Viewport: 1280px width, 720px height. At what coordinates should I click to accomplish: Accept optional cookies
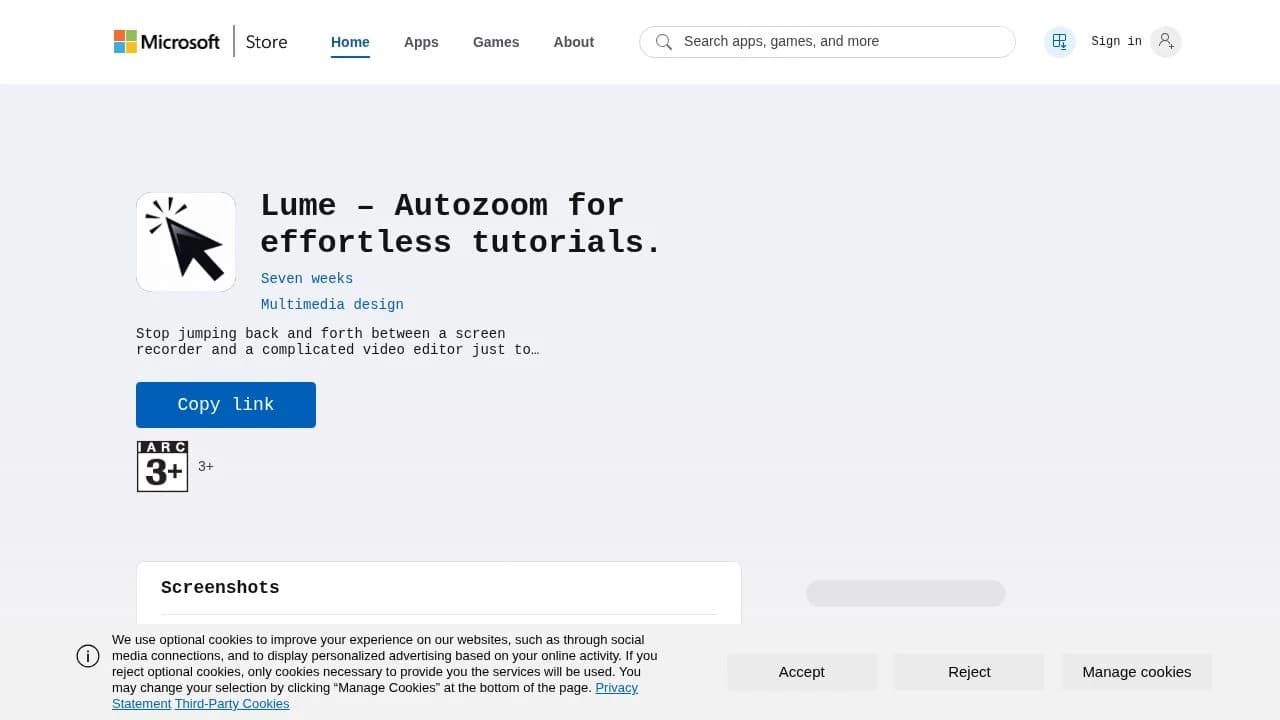click(802, 672)
